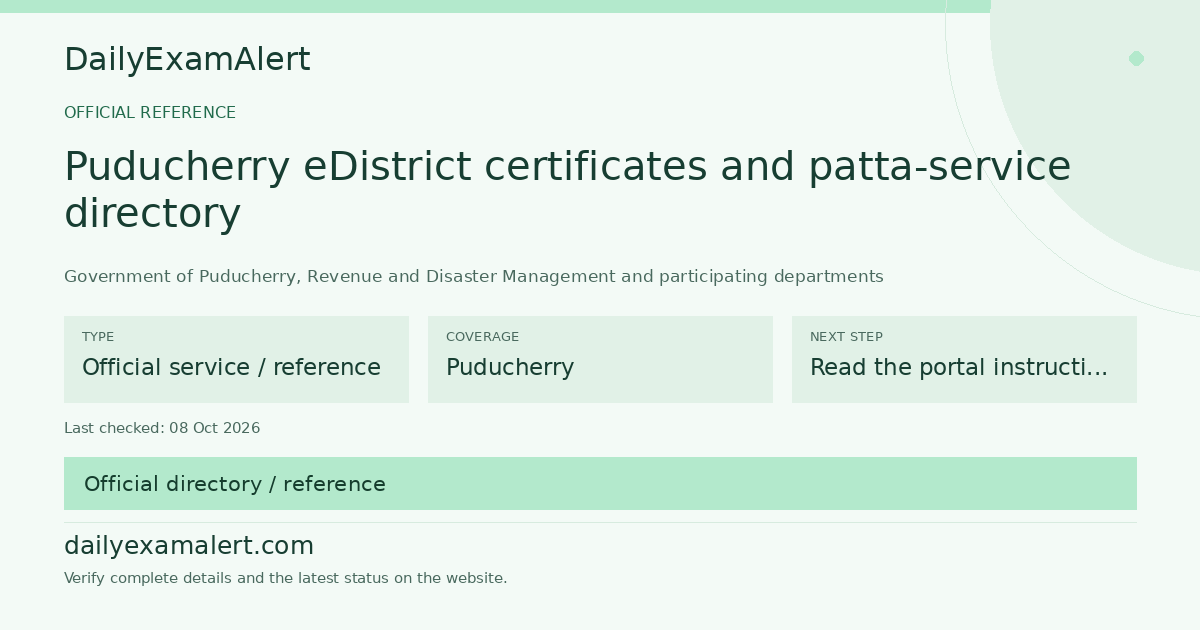Select the Verify complete details footer note
The image size is (1200, 630).
point(286,578)
